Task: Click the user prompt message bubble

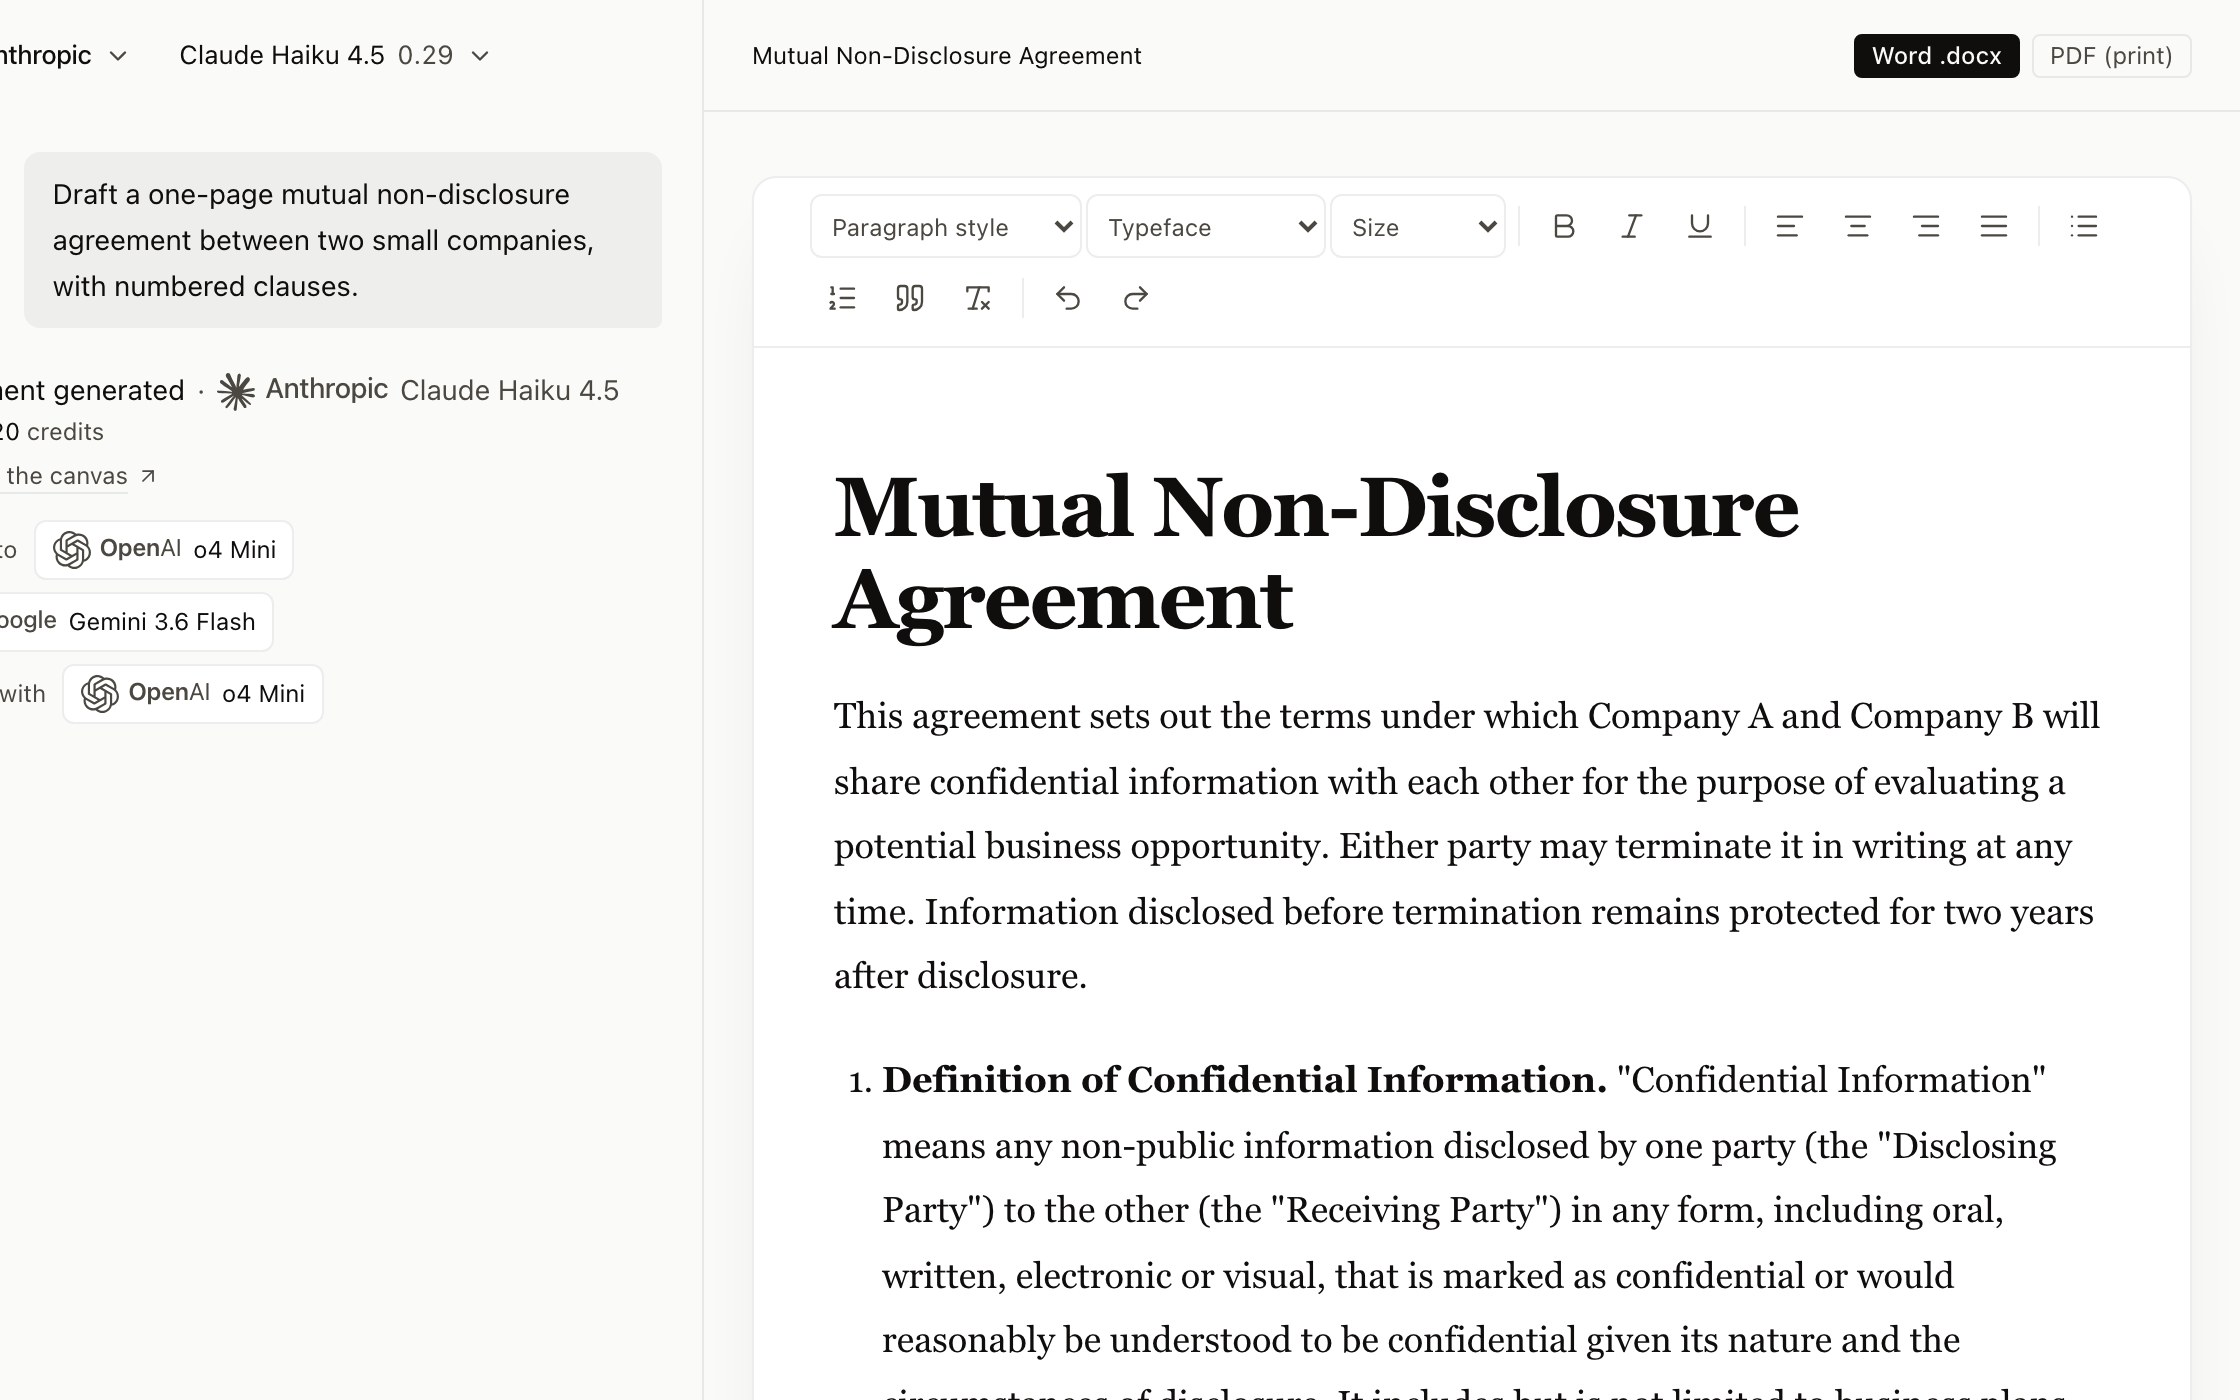Action: [343, 240]
